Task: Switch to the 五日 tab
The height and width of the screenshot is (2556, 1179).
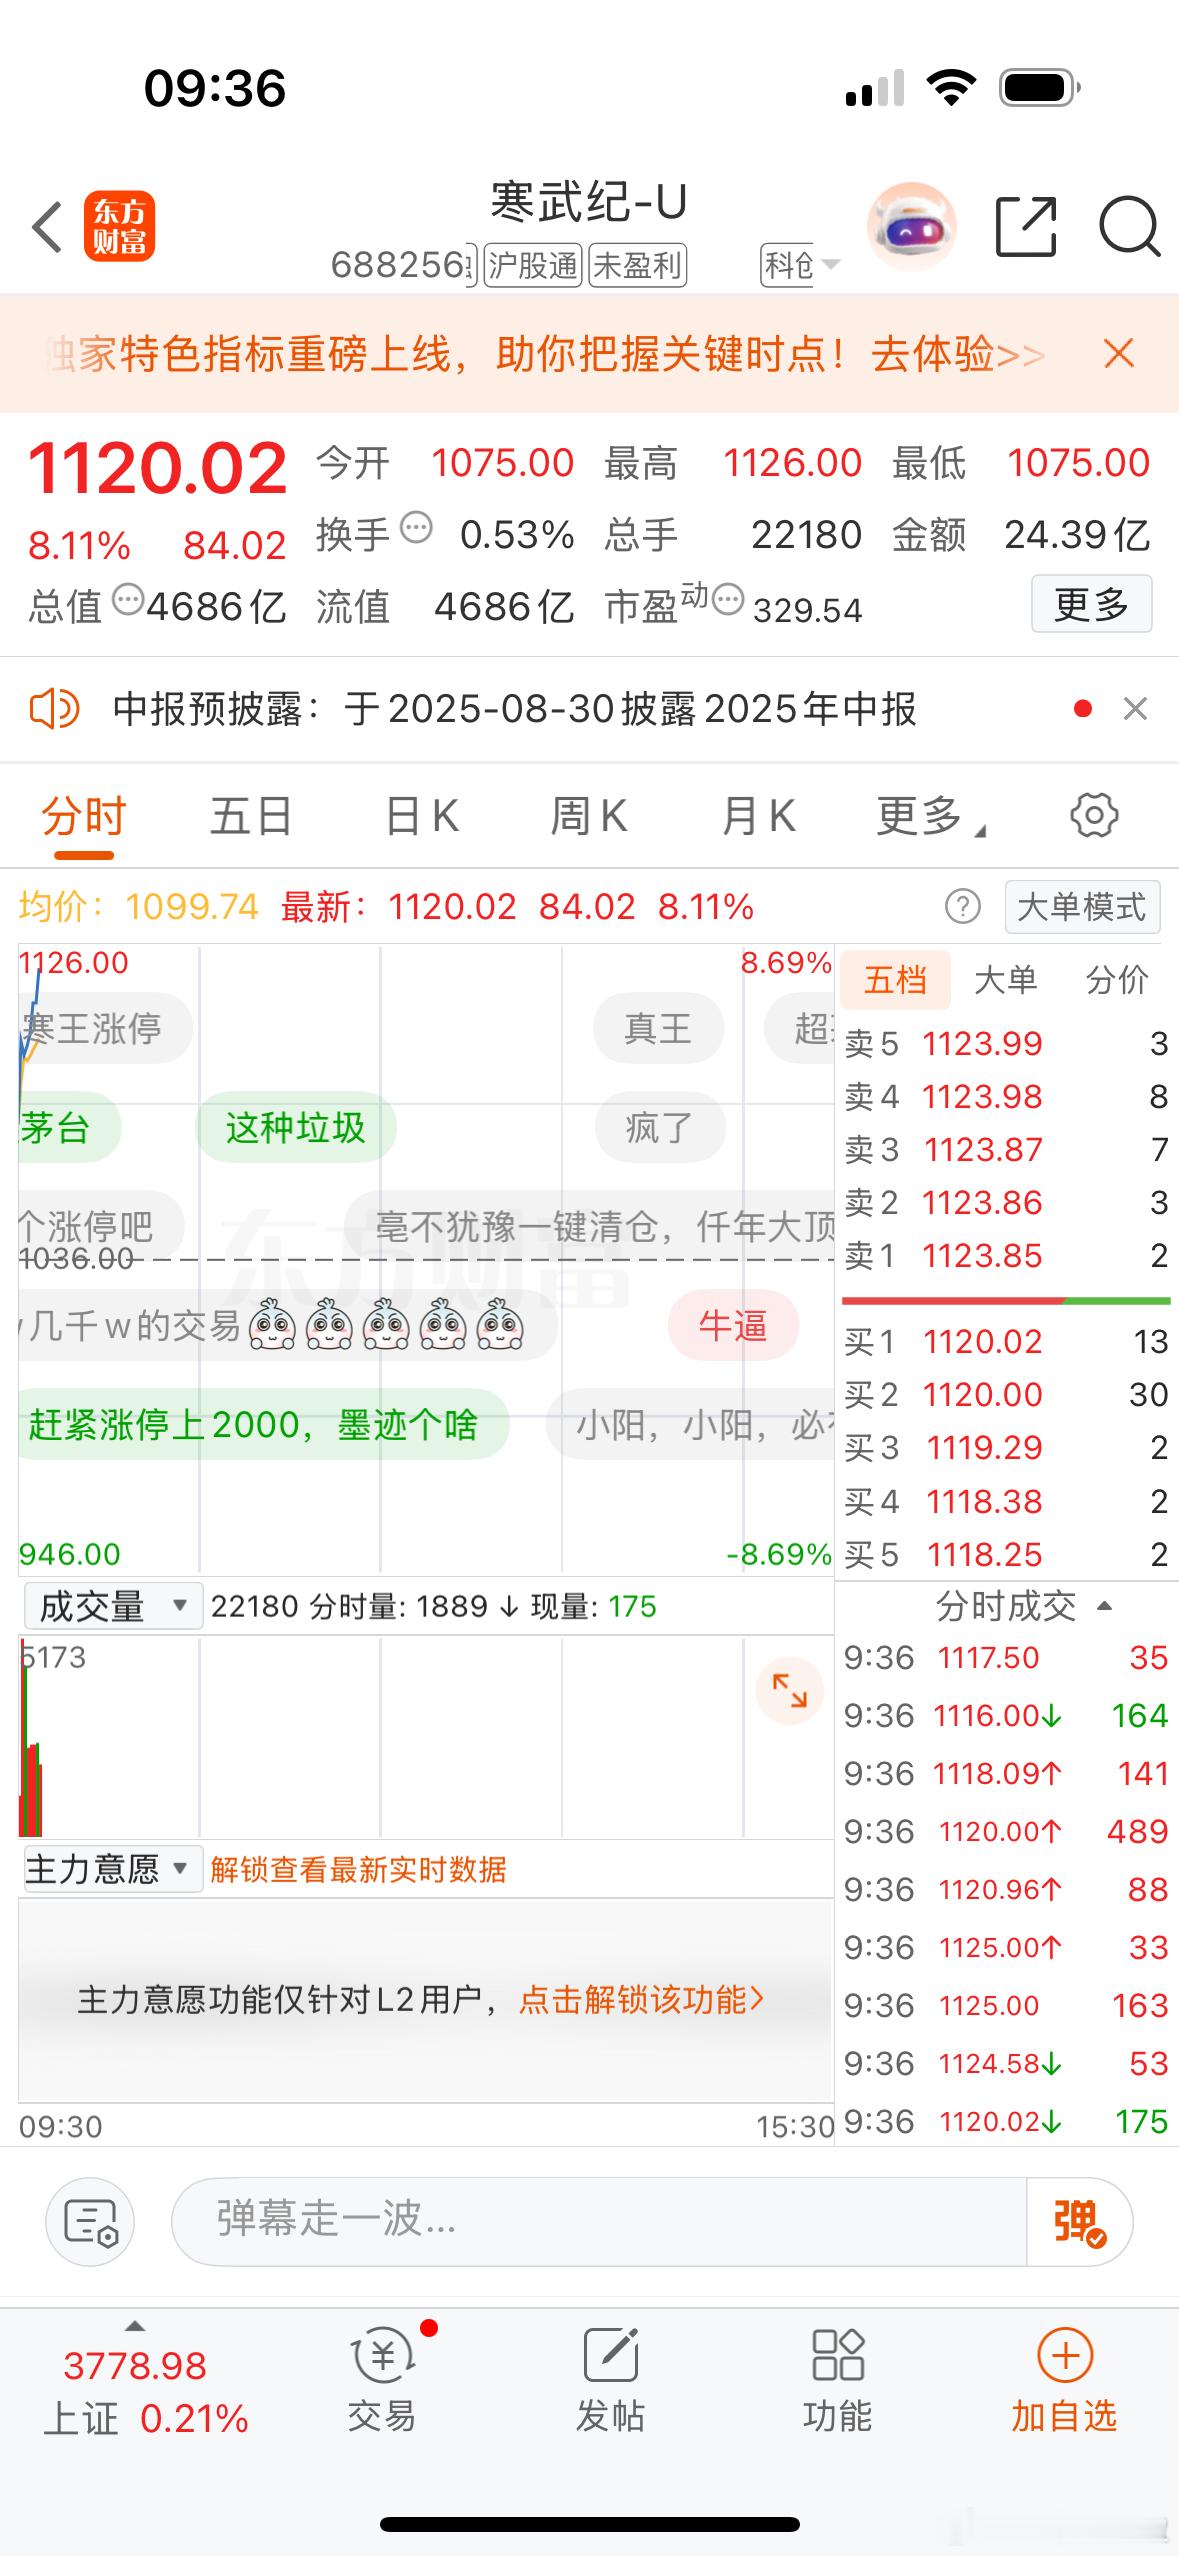Action: 251,816
